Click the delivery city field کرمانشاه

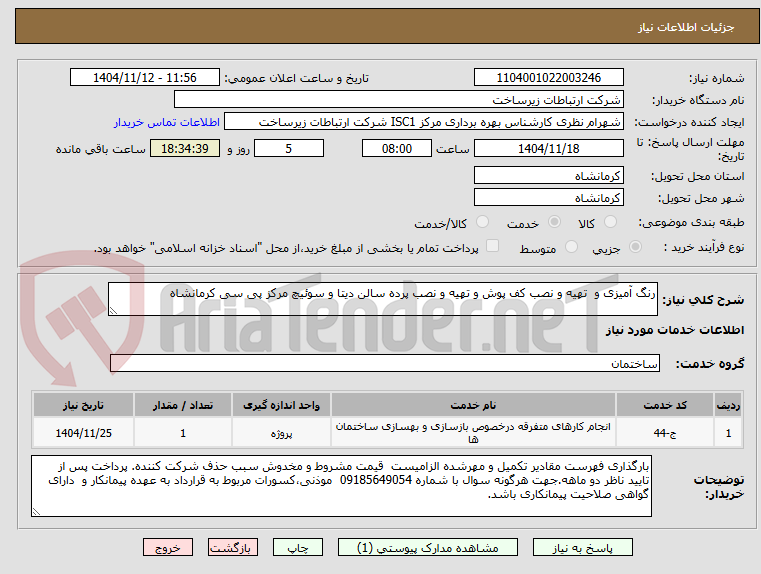pyautogui.click(x=548, y=197)
